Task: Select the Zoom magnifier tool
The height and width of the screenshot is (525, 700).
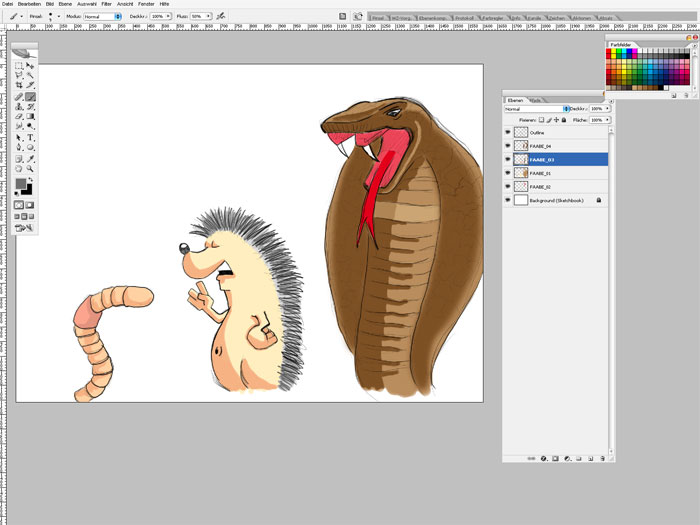Action: click(31, 169)
